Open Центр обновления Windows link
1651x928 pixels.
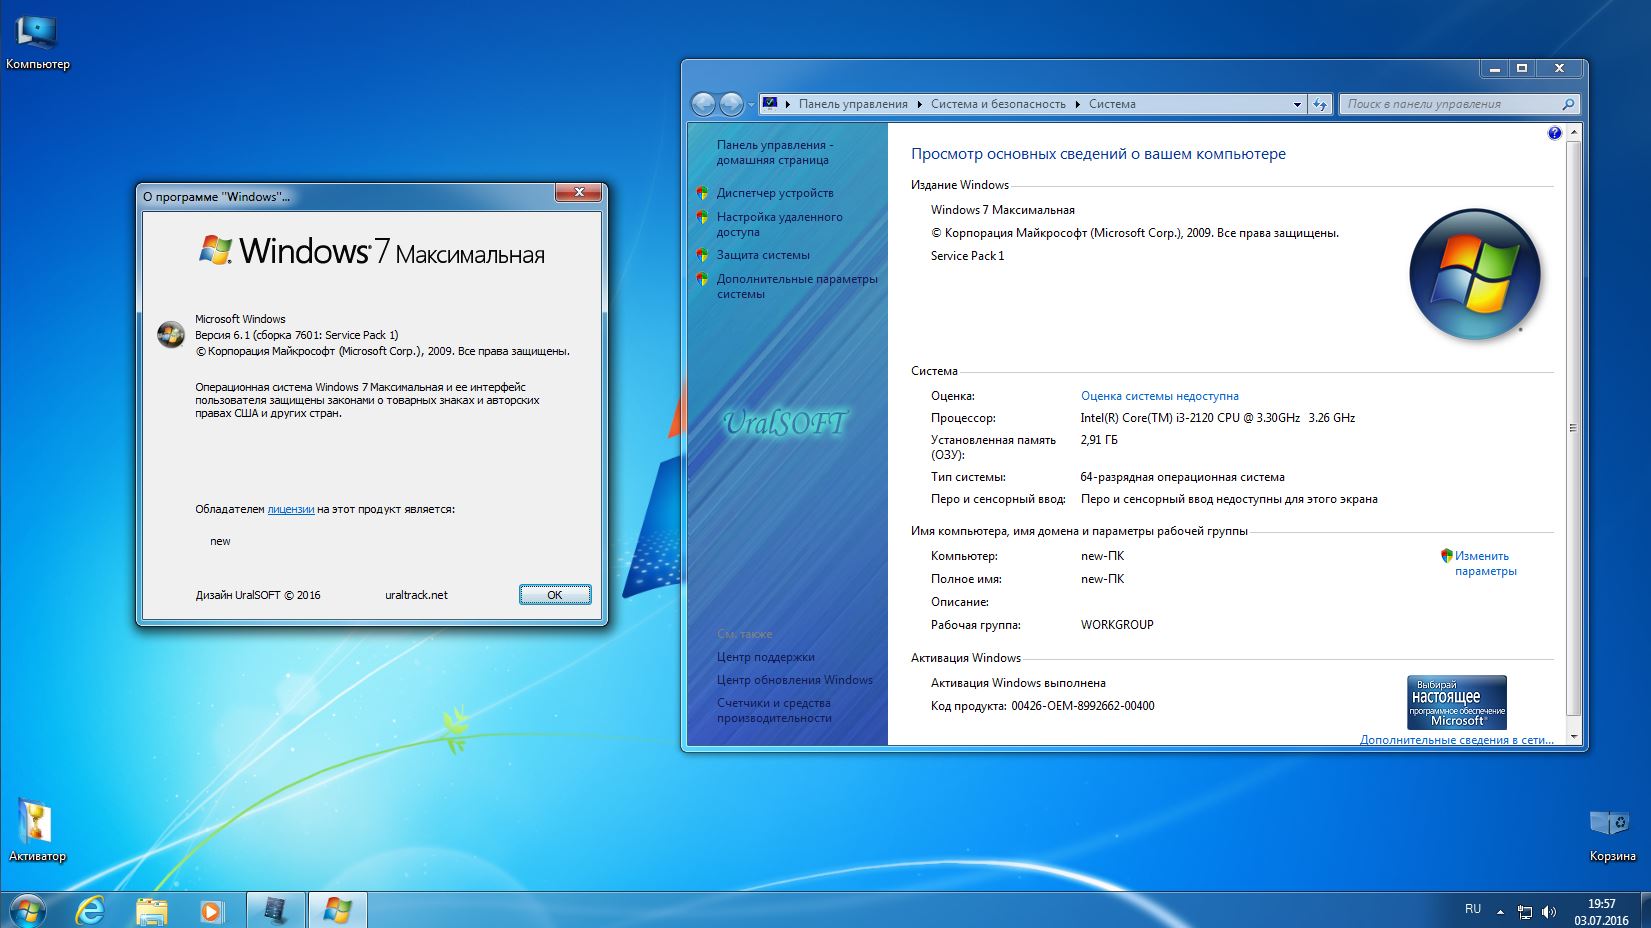click(x=794, y=680)
